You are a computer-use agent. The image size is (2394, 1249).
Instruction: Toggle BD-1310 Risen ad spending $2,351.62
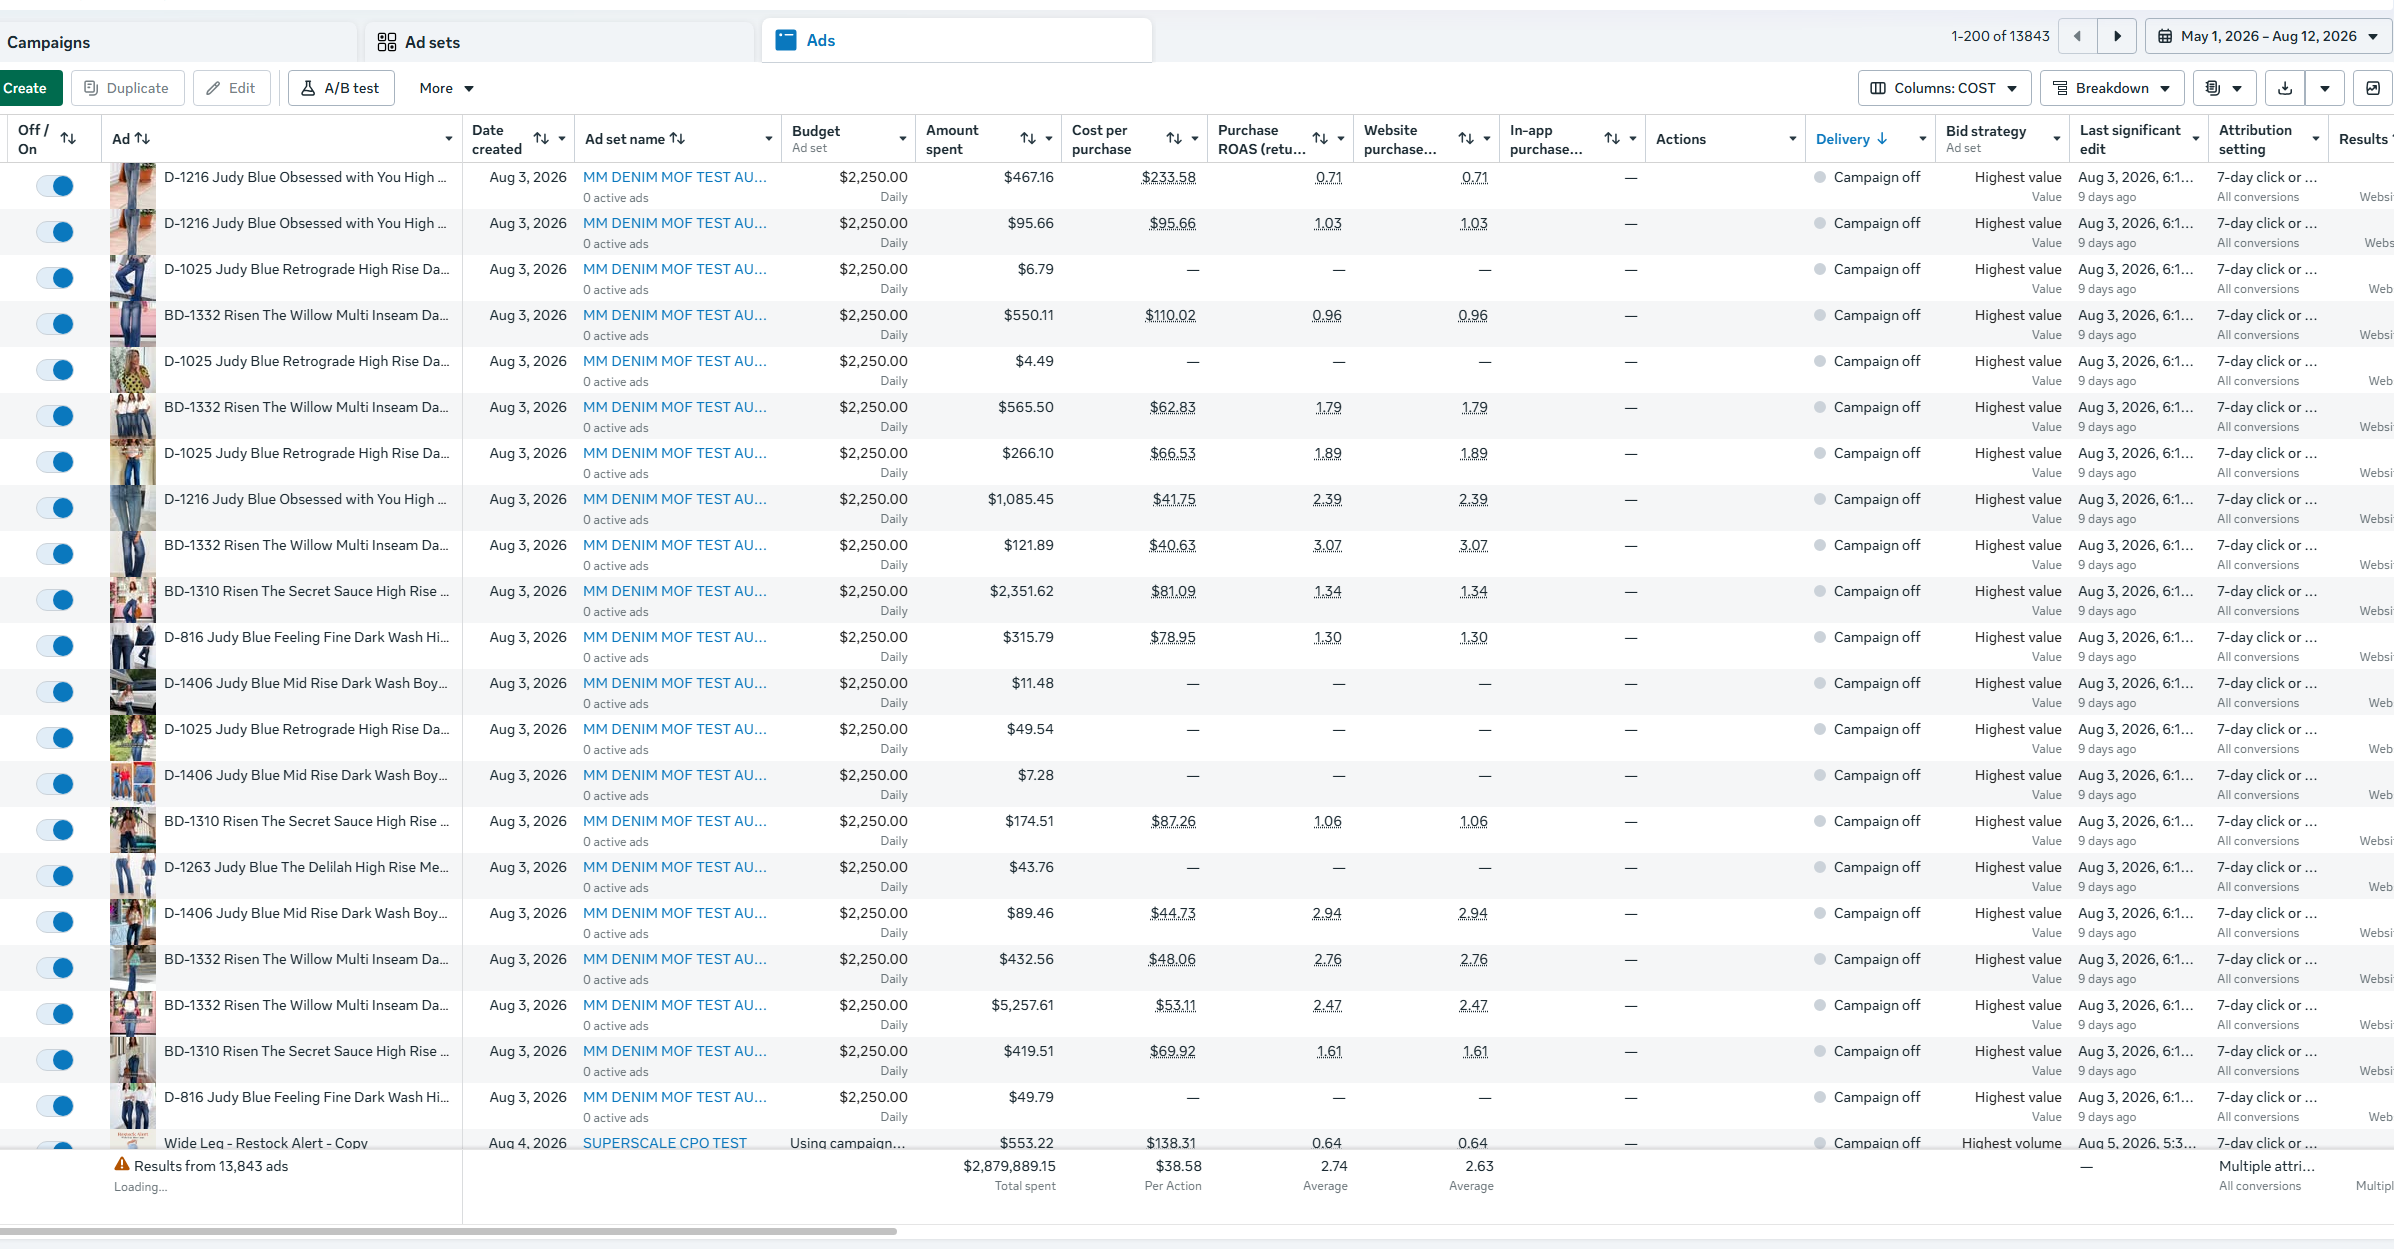tap(55, 600)
